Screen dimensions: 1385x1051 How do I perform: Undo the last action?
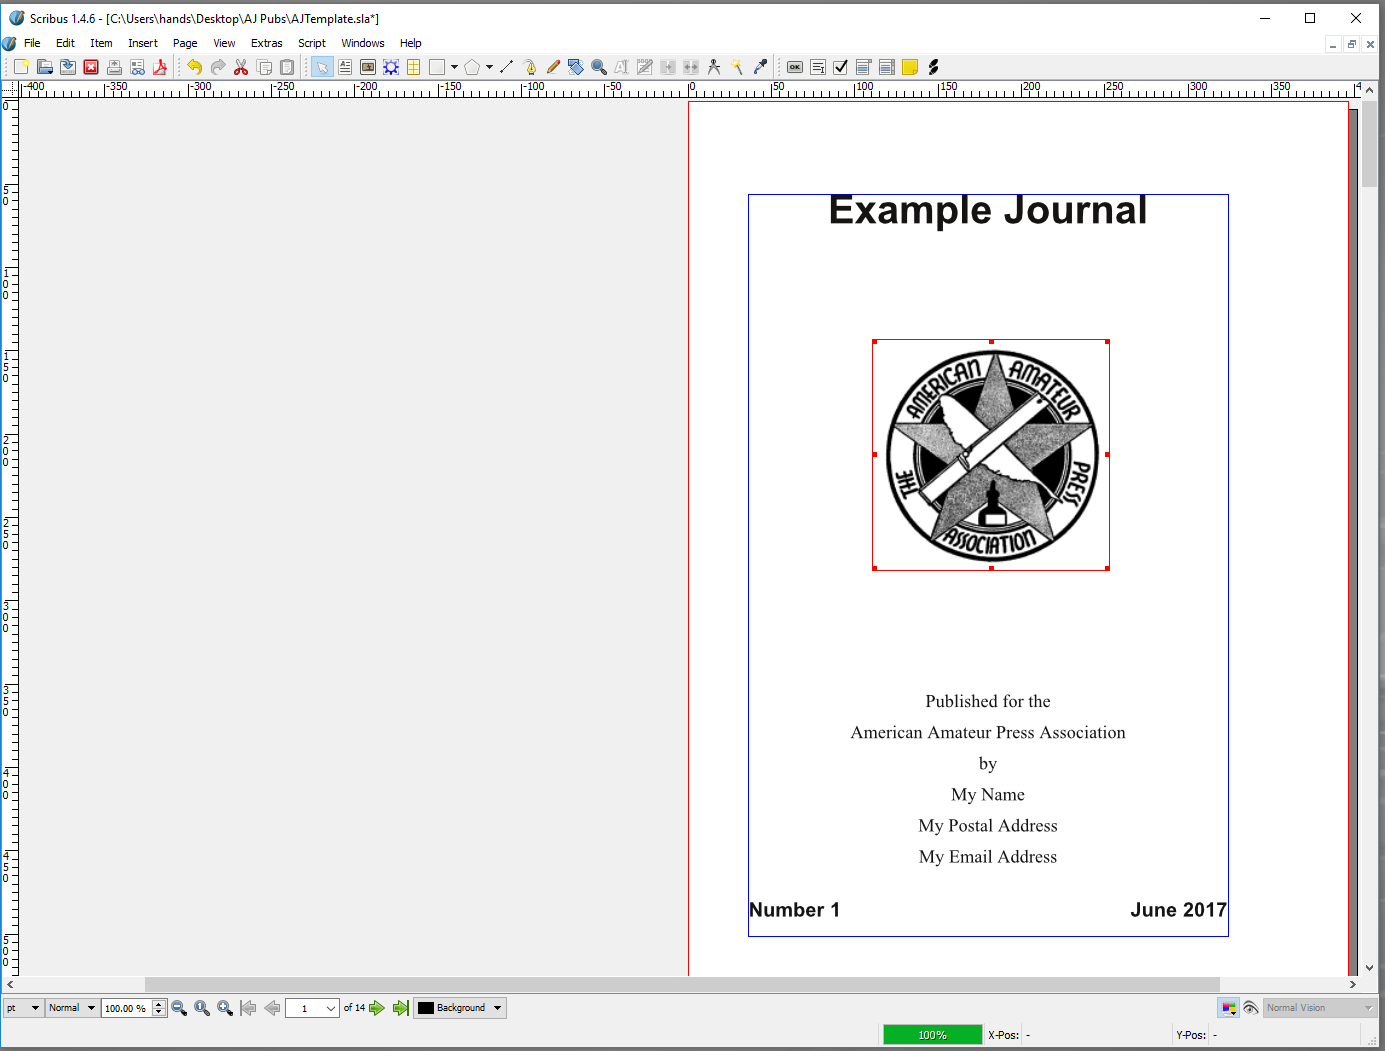[194, 67]
